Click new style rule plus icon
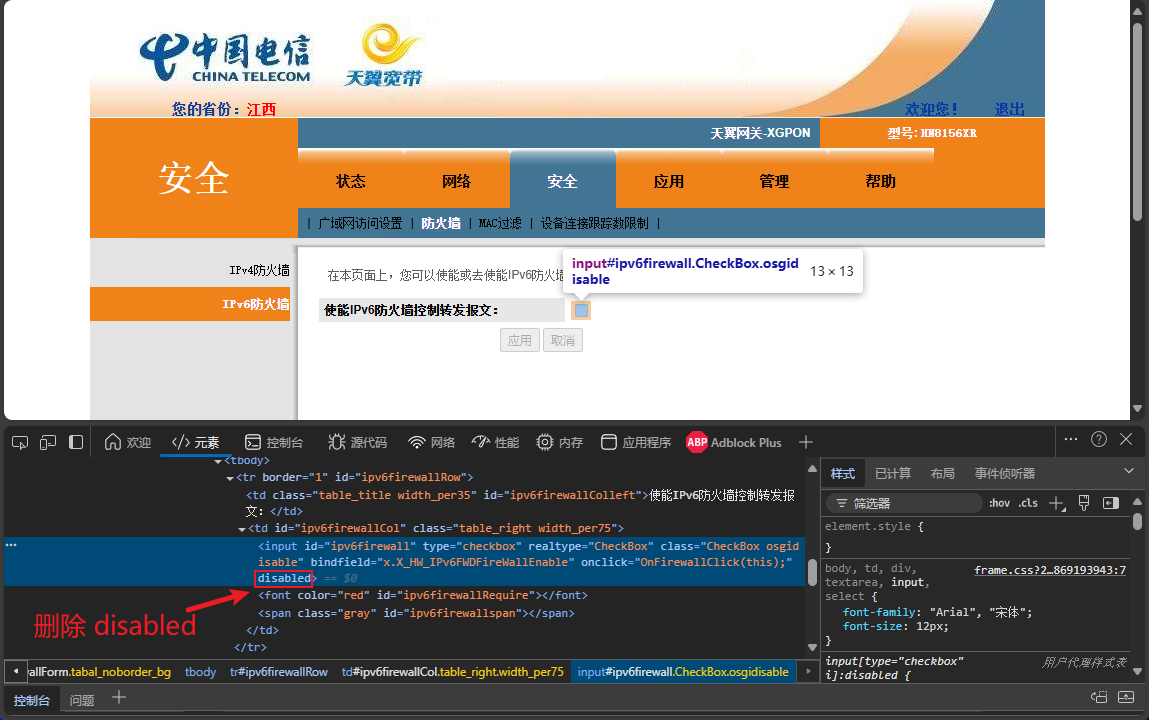The width and height of the screenshot is (1149, 720). [x=1056, y=503]
